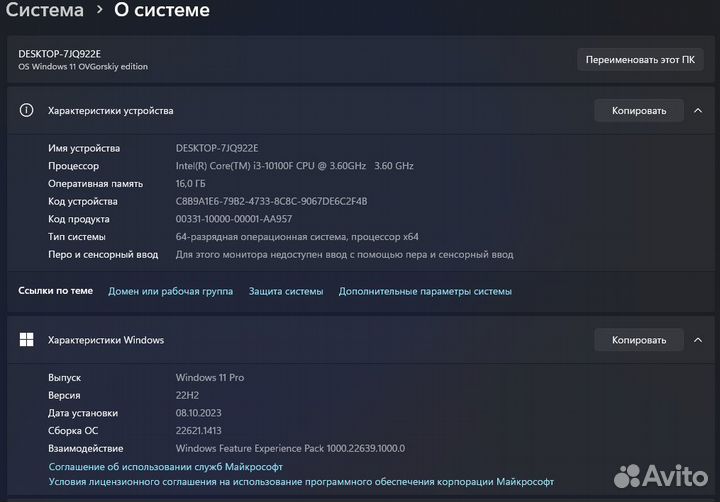Select the version value 22H2
This screenshot has height=502, width=720.
pyautogui.click(x=187, y=395)
